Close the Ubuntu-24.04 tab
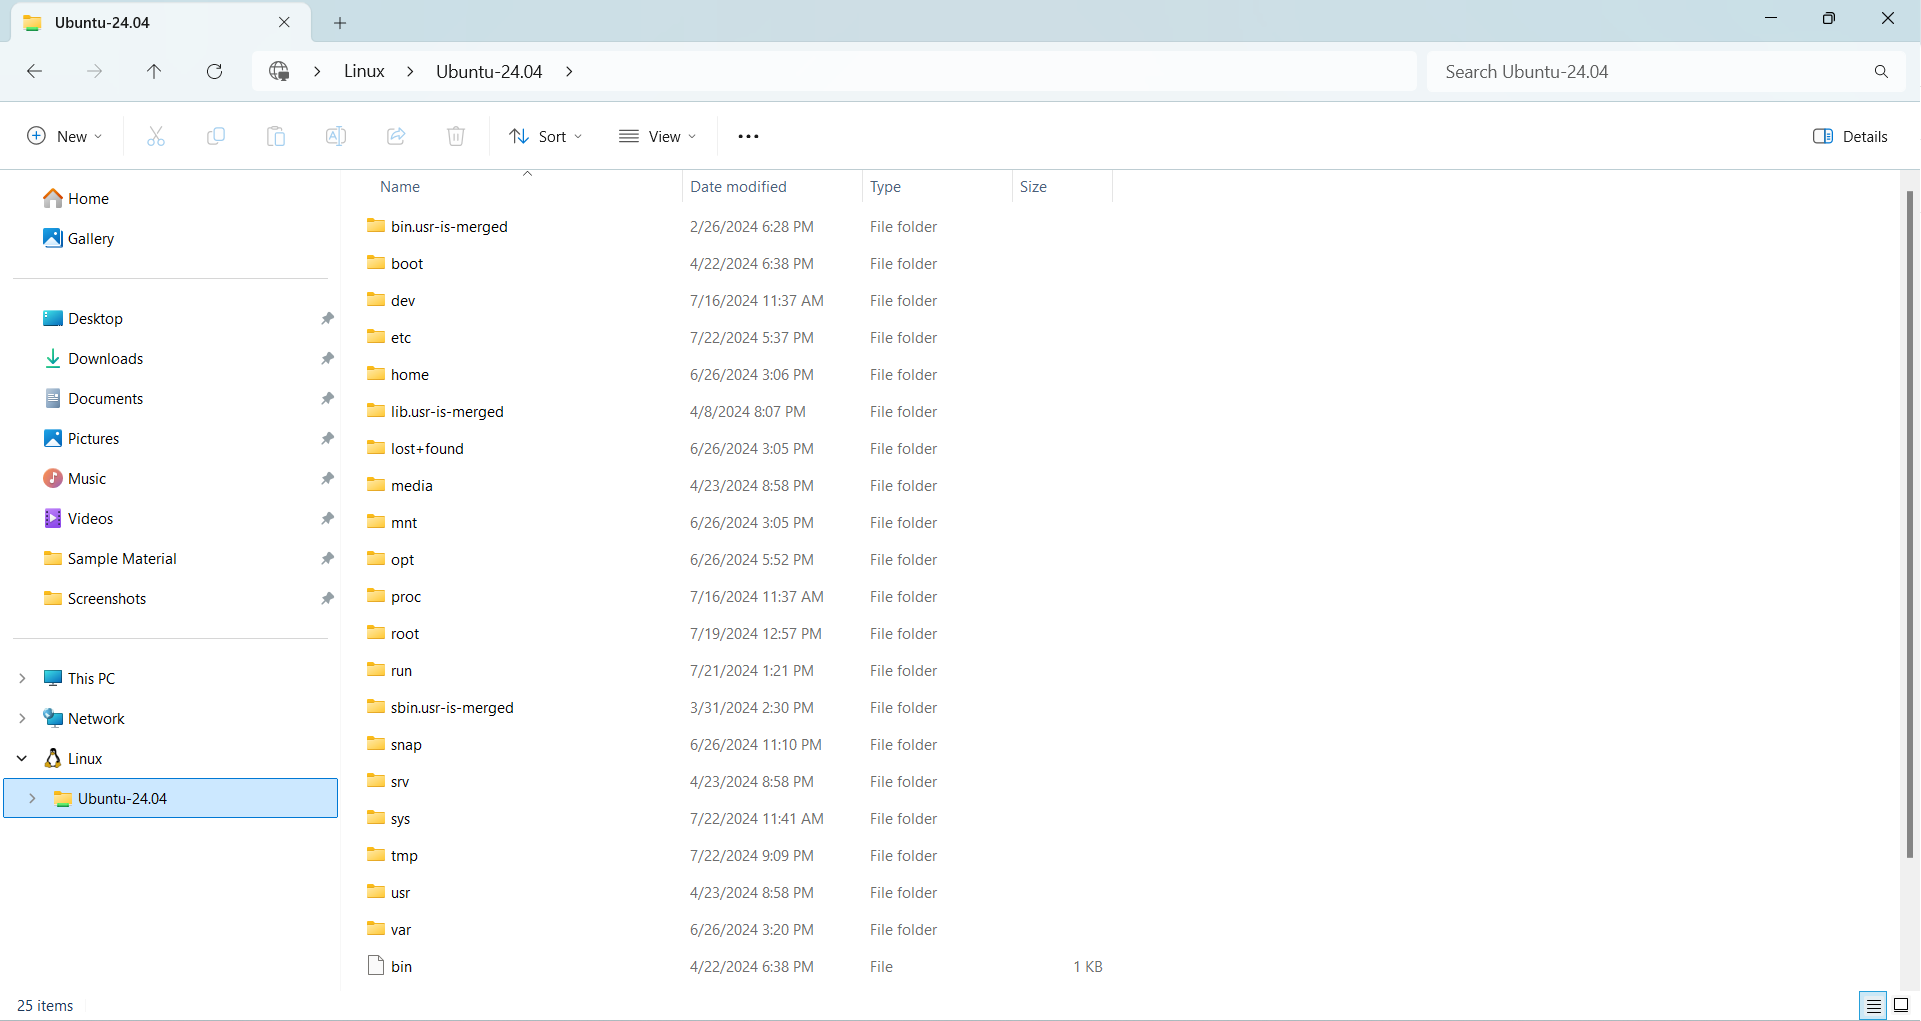 [284, 22]
